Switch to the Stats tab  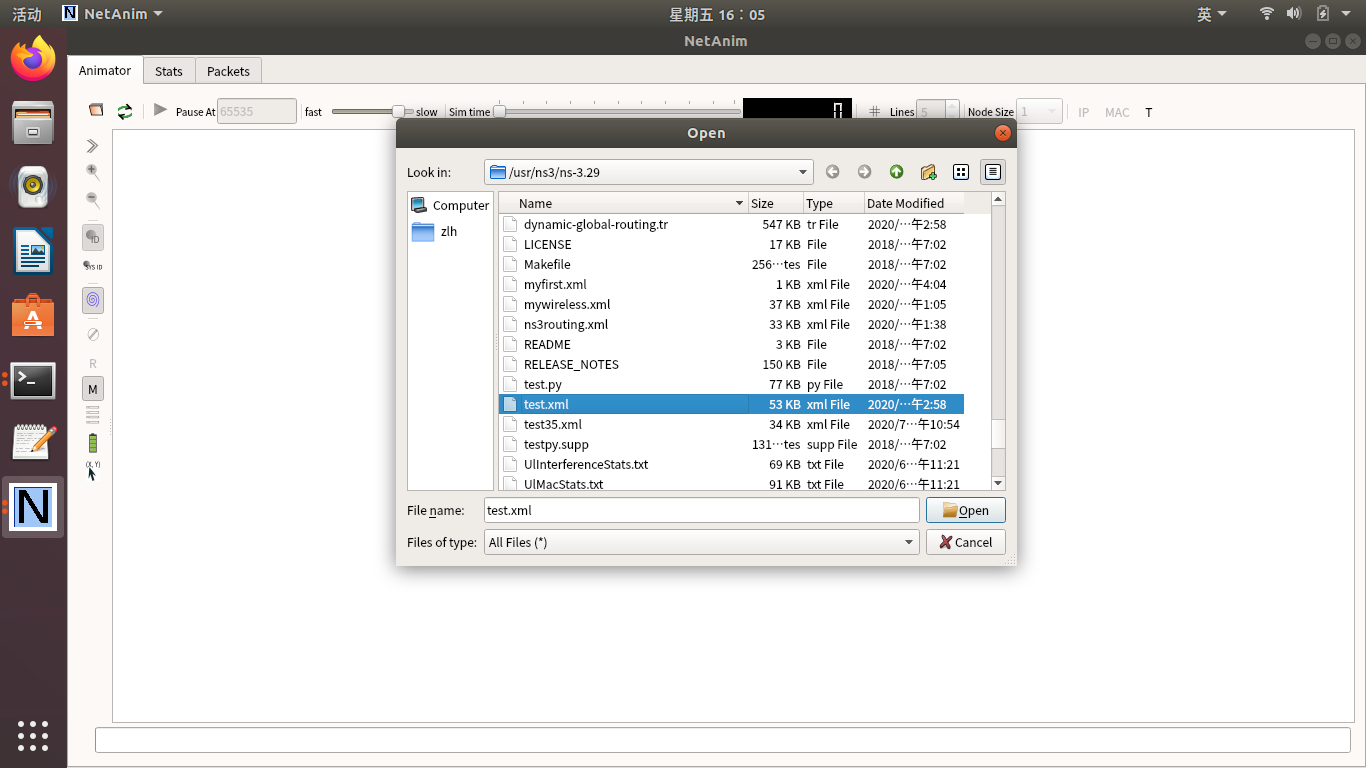(169, 71)
